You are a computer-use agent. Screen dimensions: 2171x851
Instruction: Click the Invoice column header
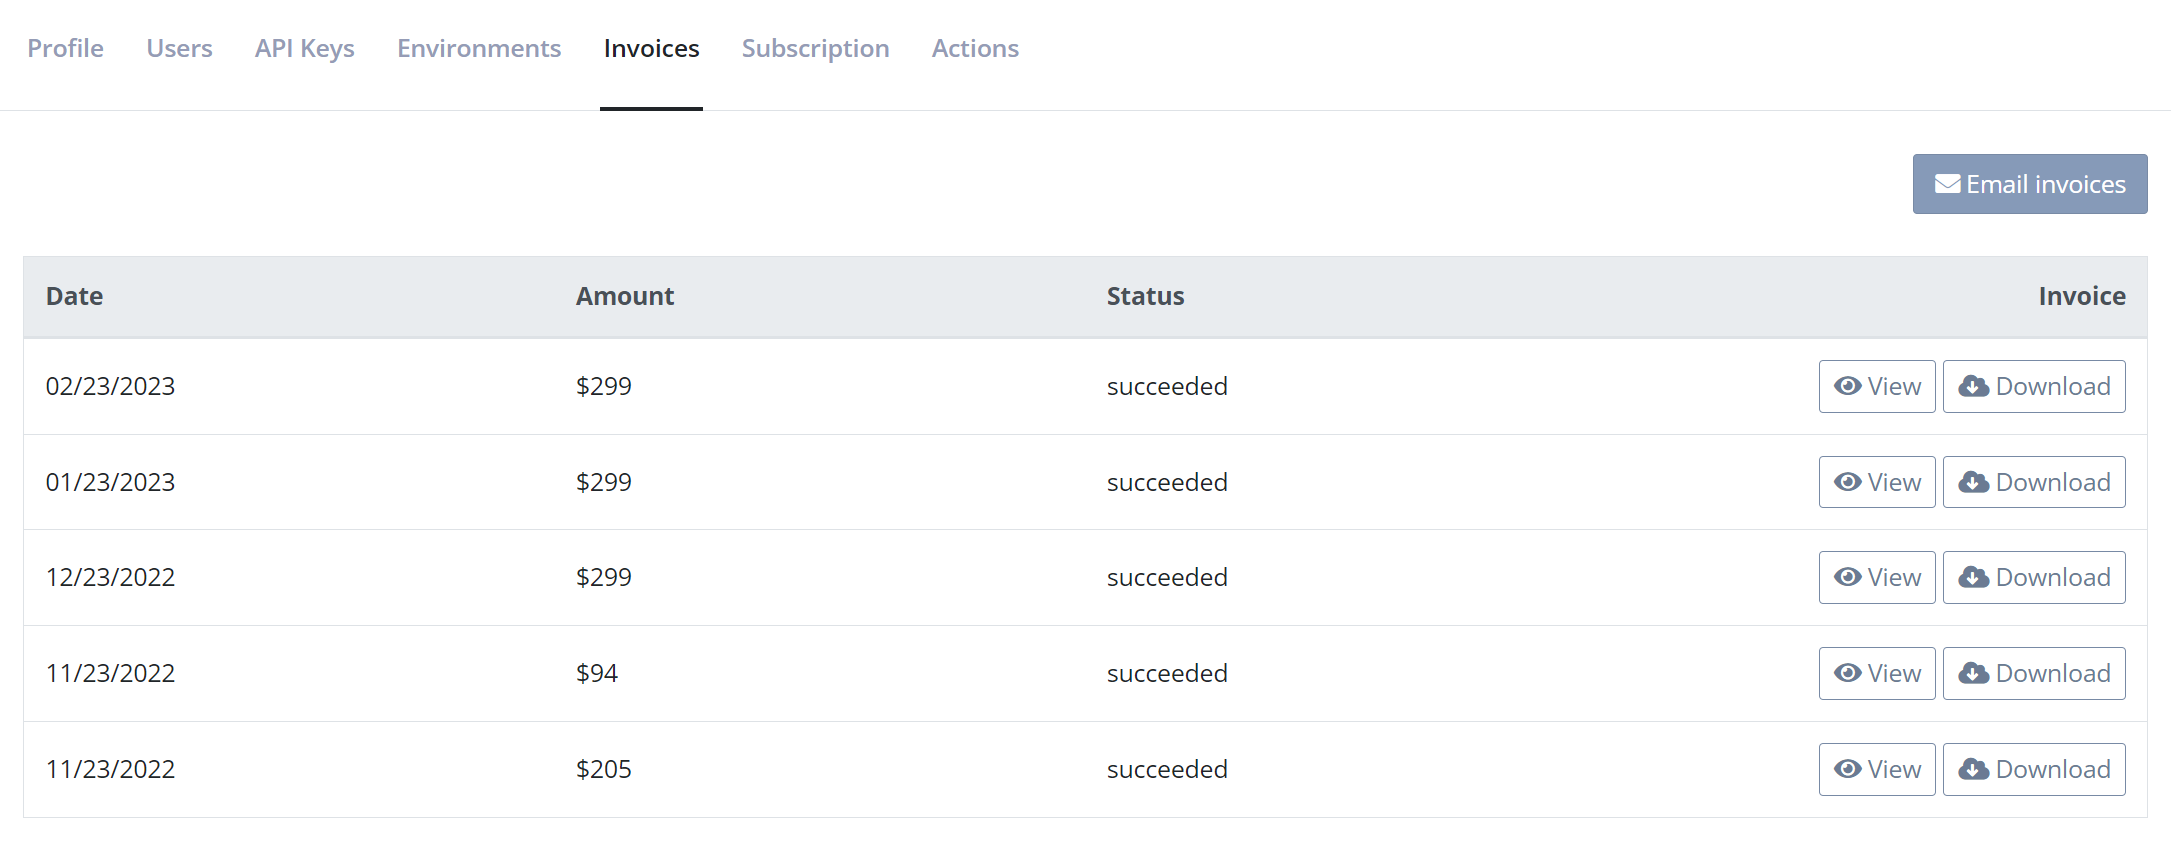[2082, 296]
